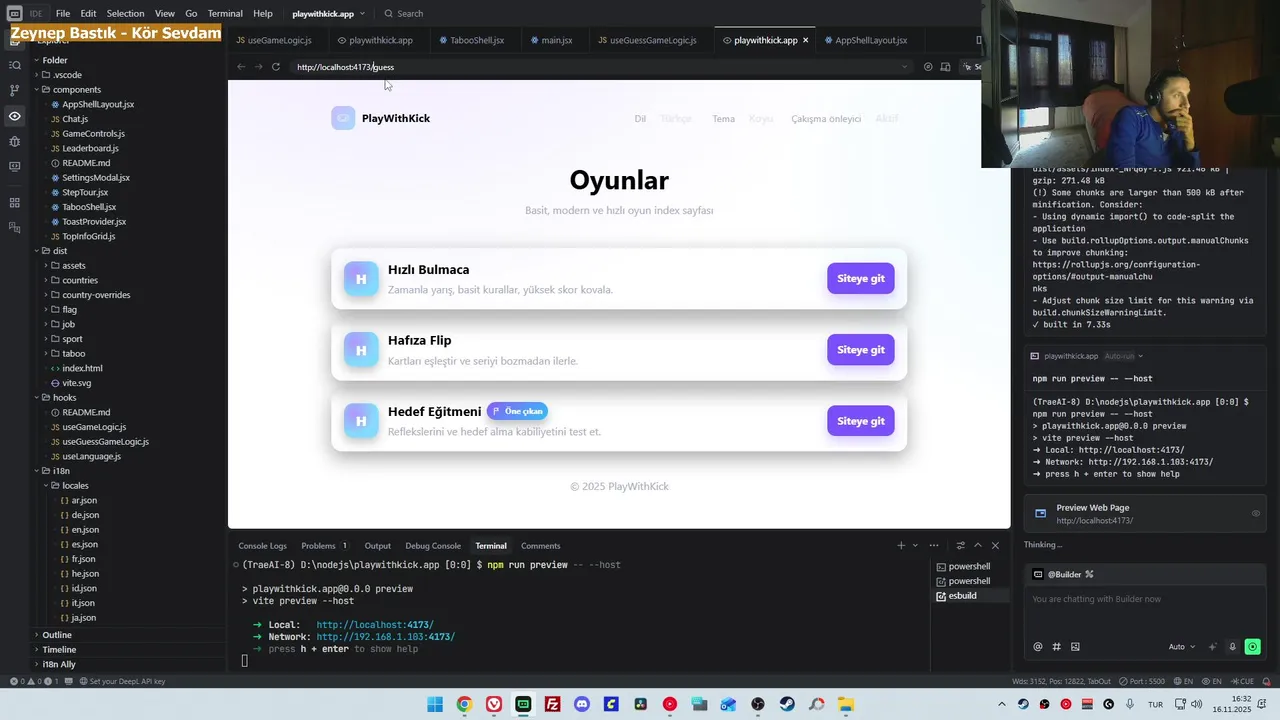Open the Search view in the activity bar

(x=14, y=65)
